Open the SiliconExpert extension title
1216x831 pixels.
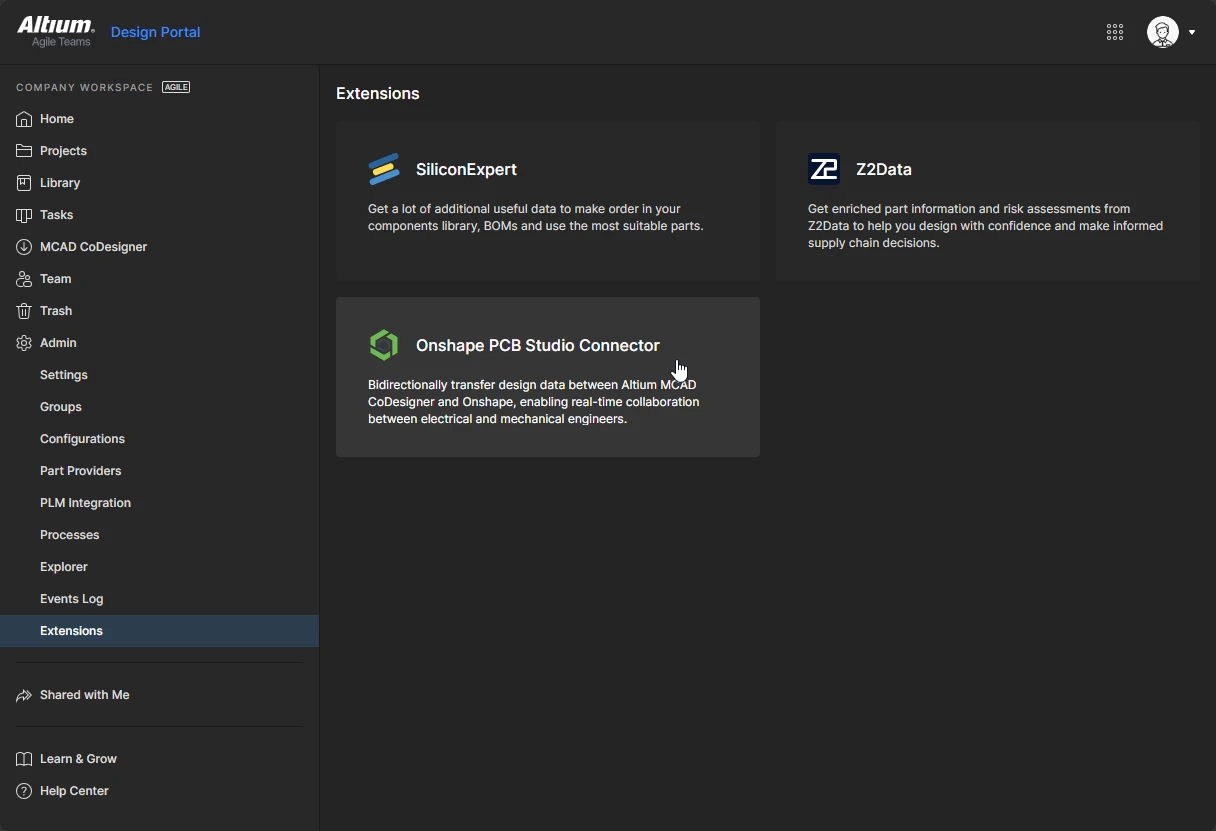pos(466,170)
